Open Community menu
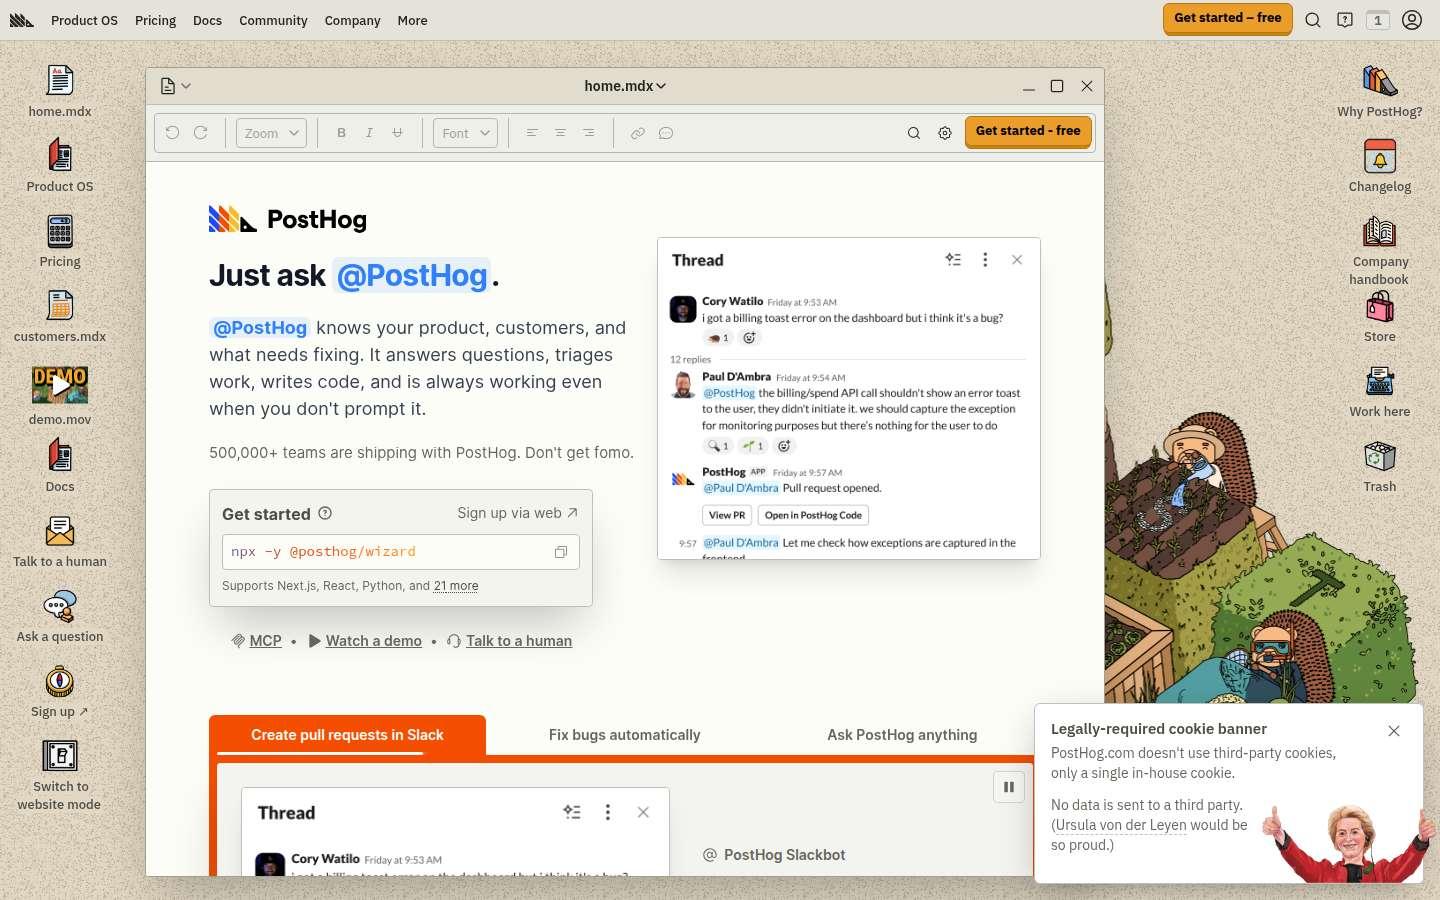 coord(273,20)
